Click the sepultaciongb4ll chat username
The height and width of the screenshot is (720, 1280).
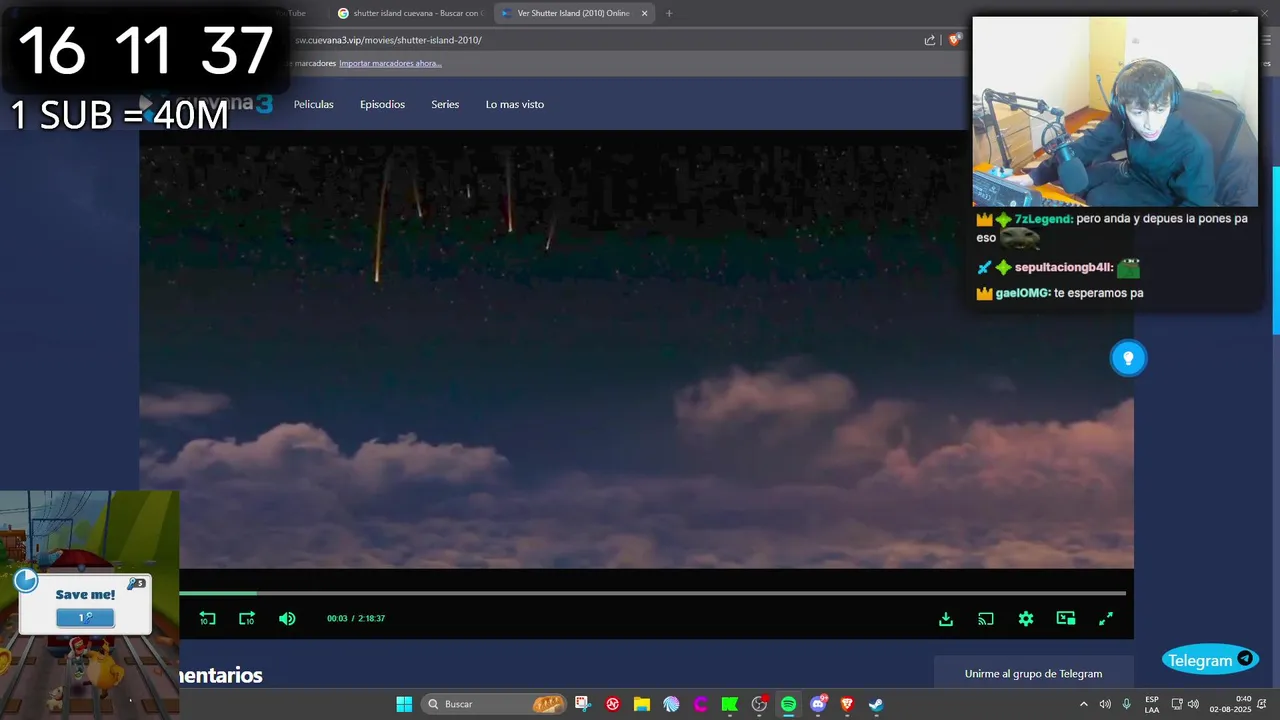1063,268
